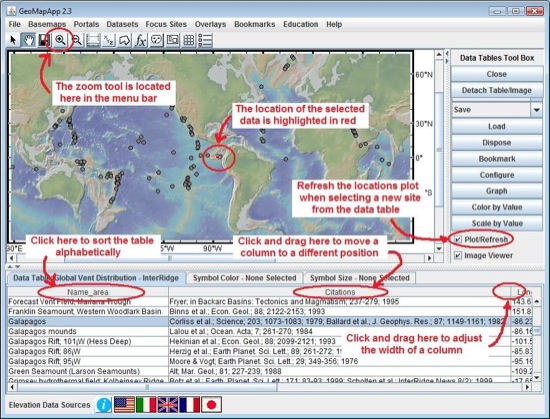
Task: Select the Galapagos mounds table row
Action: 269,331
